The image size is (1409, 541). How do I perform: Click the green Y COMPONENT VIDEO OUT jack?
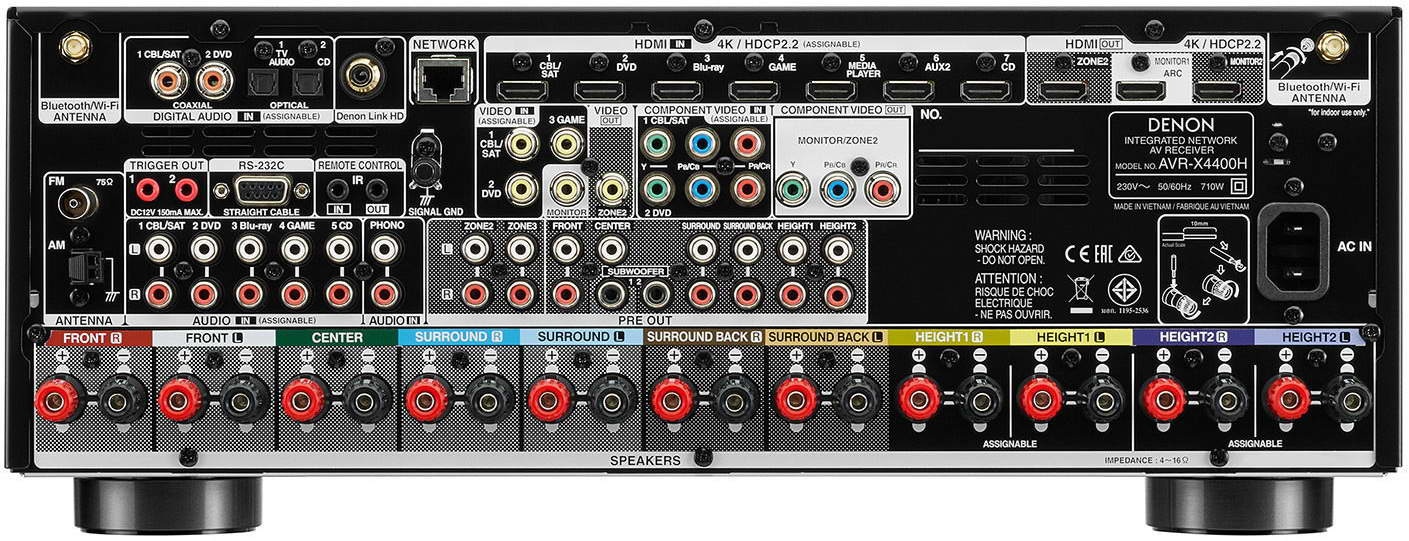point(794,188)
